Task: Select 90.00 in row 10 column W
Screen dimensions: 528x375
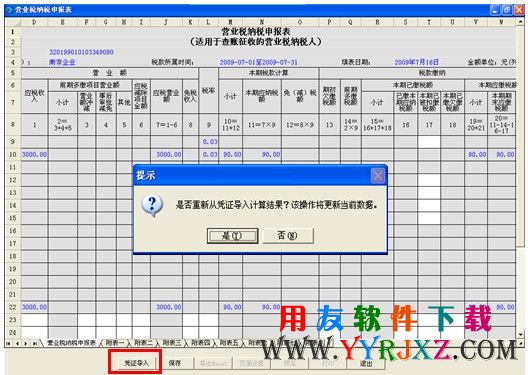Action: tap(501, 155)
